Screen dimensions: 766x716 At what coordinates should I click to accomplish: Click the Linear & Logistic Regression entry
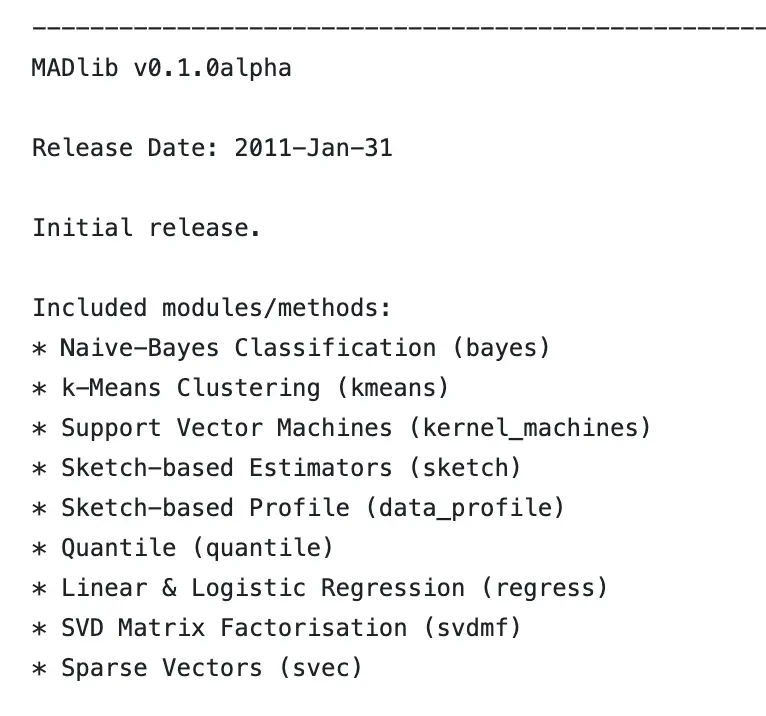[x=263, y=588]
